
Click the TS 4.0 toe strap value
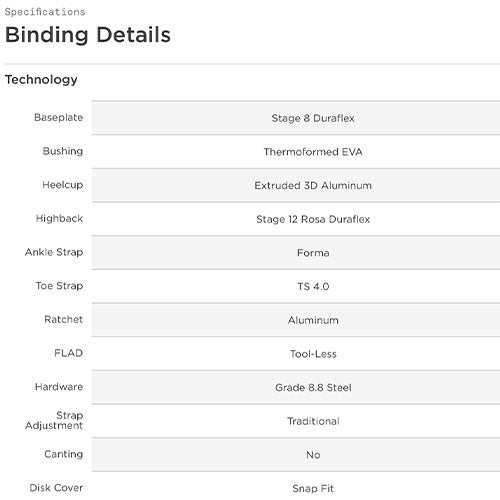point(313,286)
